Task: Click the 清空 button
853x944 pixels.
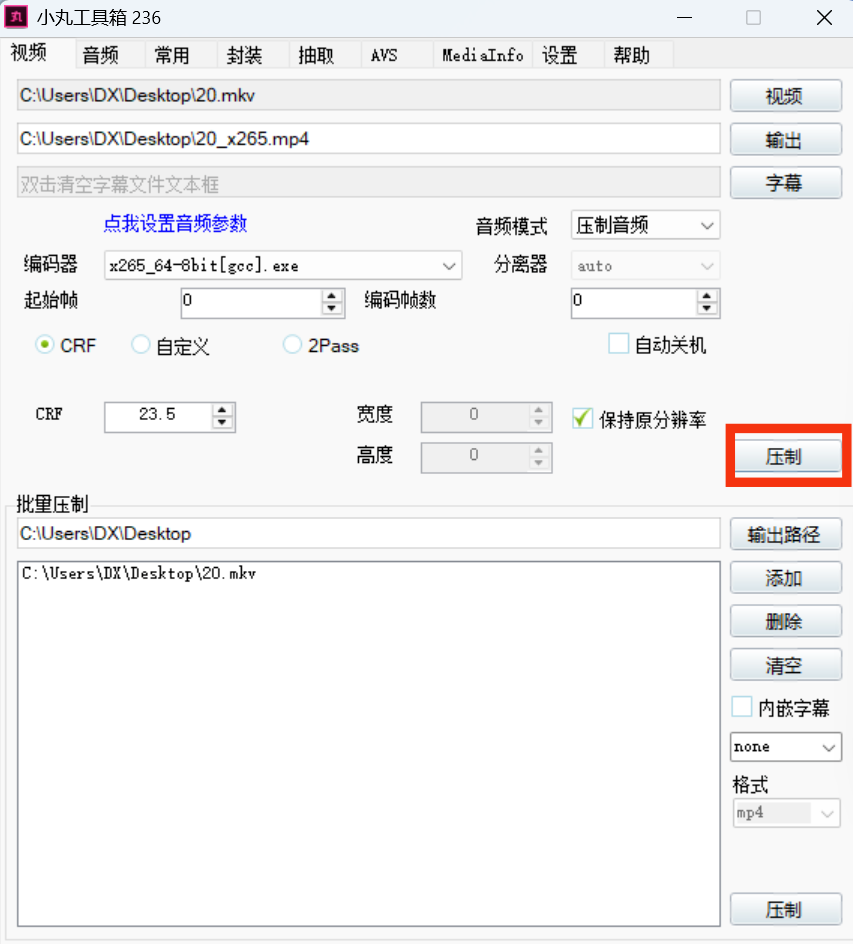Action: tap(786, 665)
